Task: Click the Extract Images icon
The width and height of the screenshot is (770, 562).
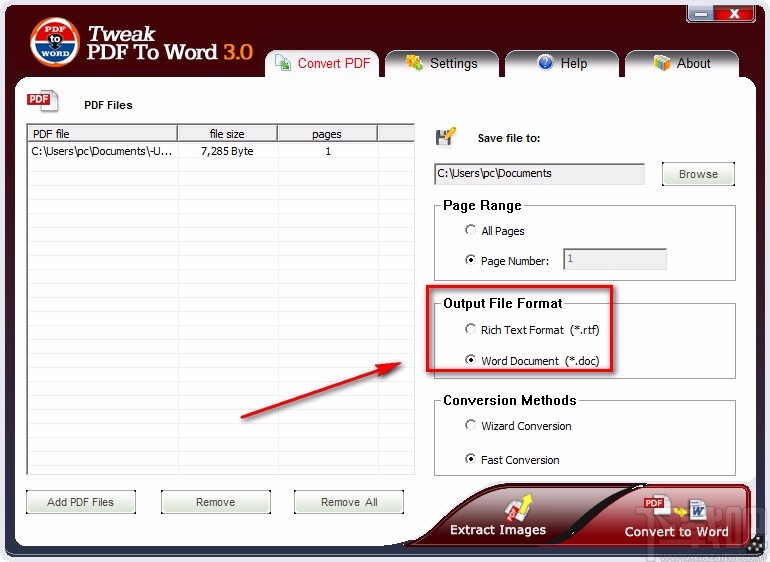Action: [519, 507]
